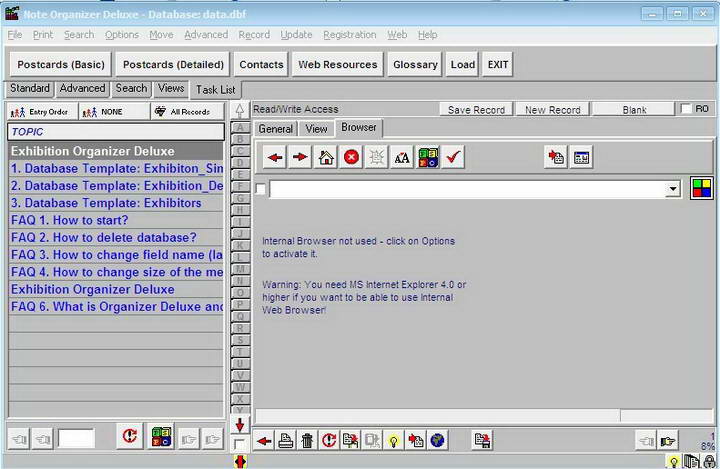The height and width of the screenshot is (469, 720).
Task: Click the save disk icon in bottom toolbar
Action: click(482, 441)
